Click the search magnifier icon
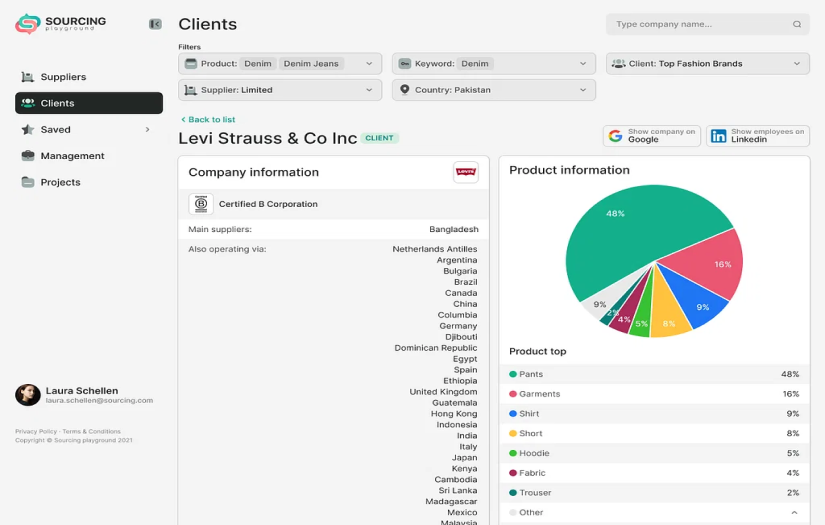The width and height of the screenshot is (825, 525). coord(796,24)
